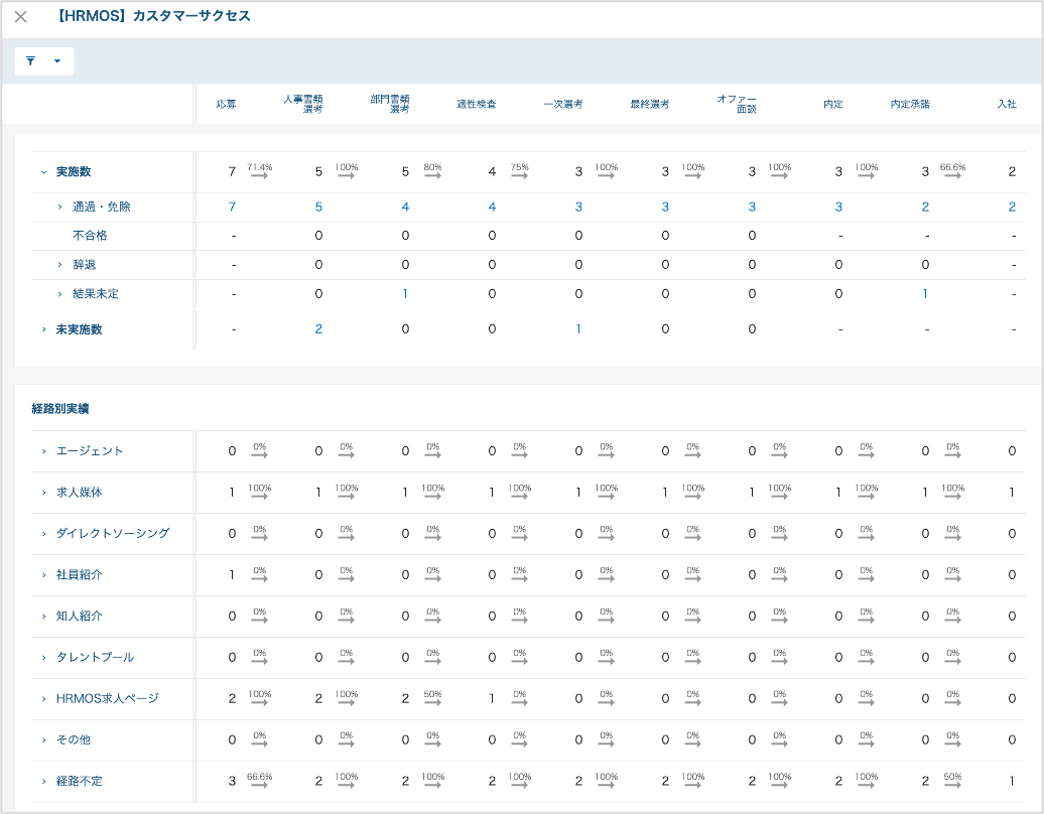Expand the その他 route row
Screen dimensions: 1044x814
click(44, 740)
